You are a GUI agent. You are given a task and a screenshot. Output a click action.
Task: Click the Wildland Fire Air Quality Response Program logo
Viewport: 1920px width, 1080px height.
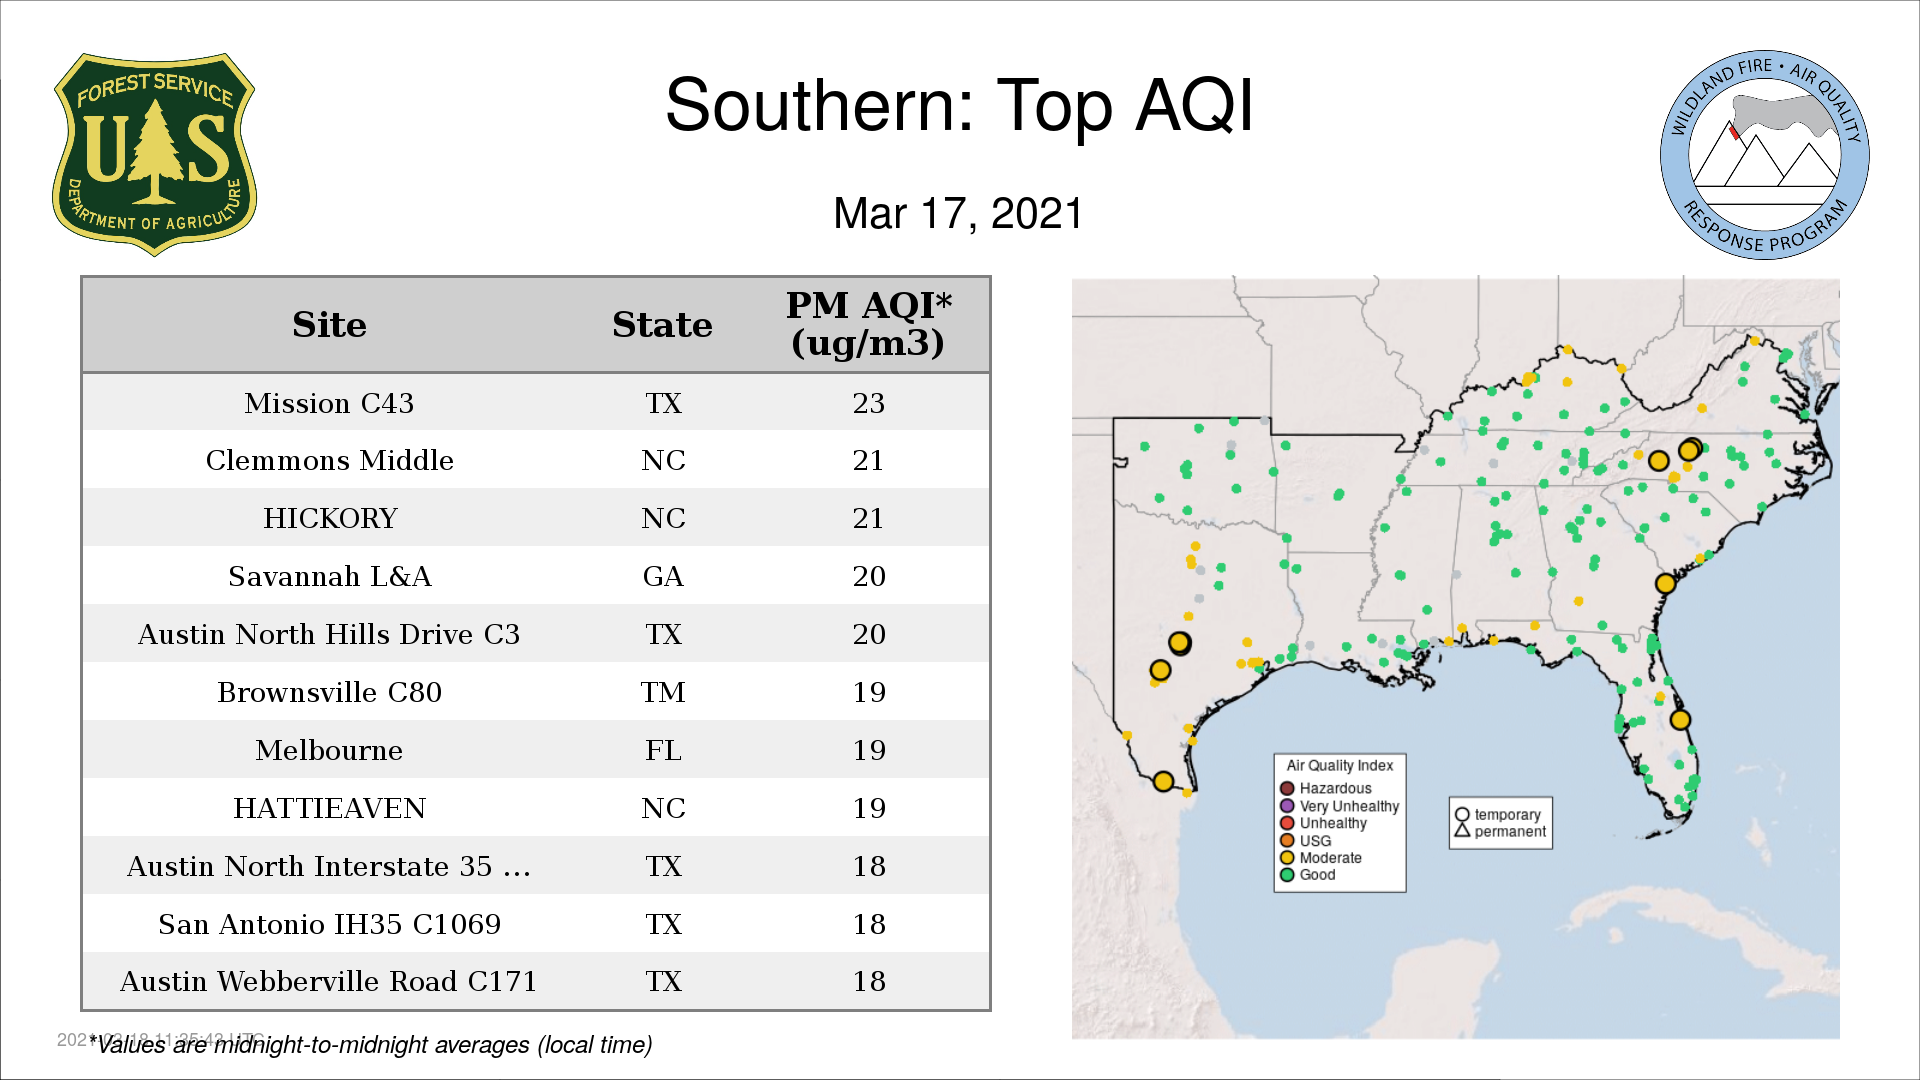[x=1765, y=155]
